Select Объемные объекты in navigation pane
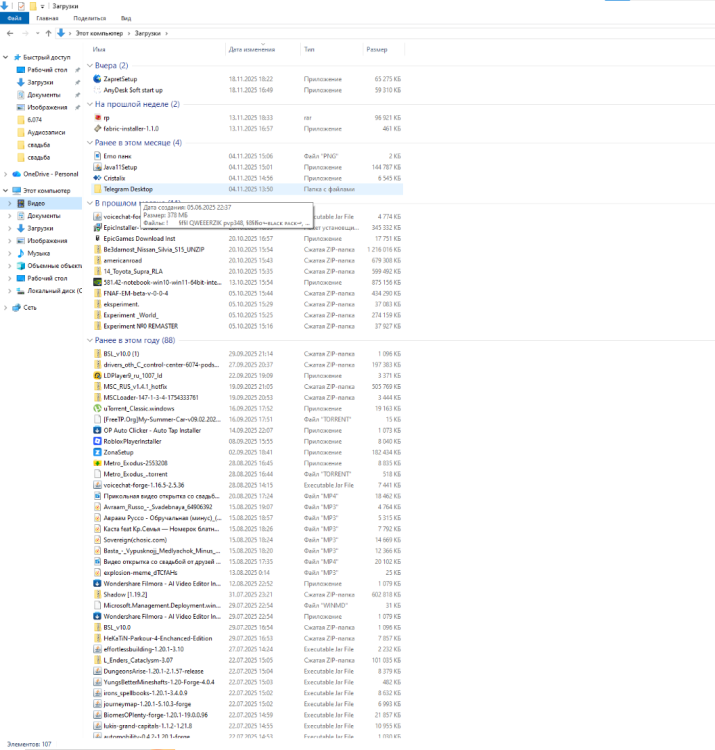Screen dimensions: 715x750 tap(55, 266)
